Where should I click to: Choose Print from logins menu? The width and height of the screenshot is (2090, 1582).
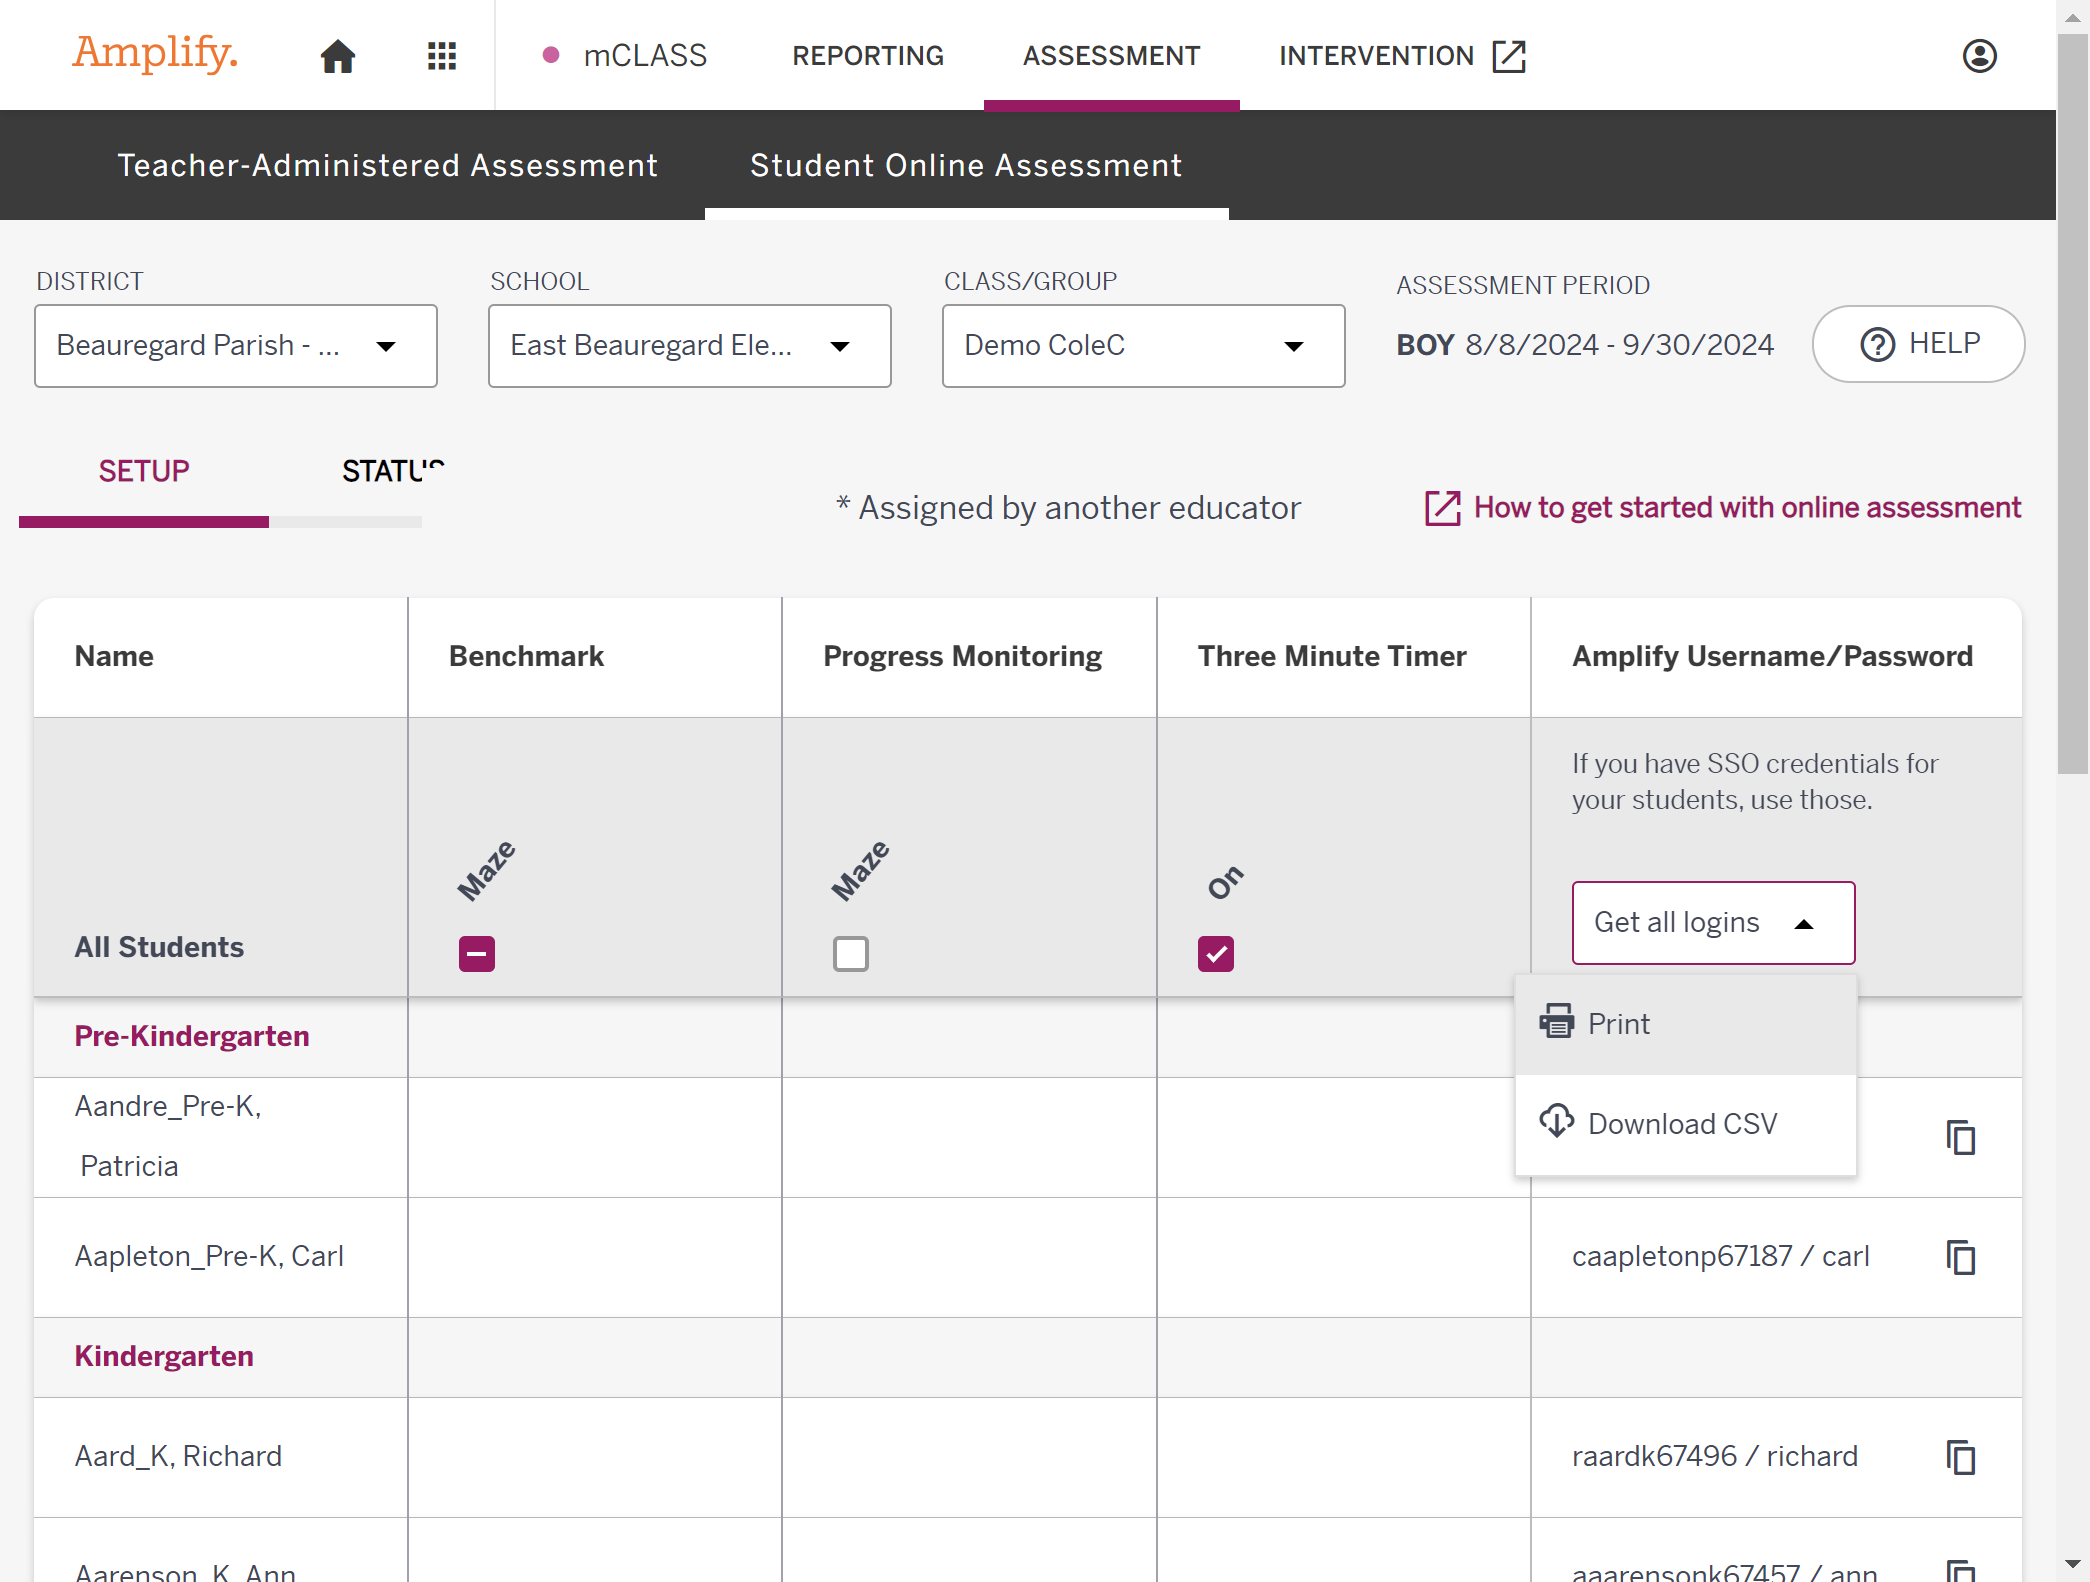[1686, 1024]
